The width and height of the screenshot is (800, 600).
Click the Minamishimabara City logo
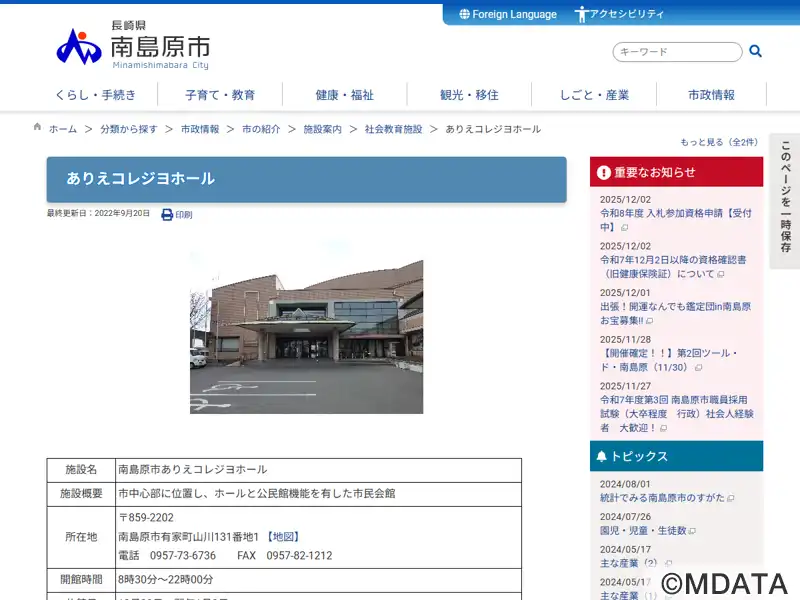(133, 47)
